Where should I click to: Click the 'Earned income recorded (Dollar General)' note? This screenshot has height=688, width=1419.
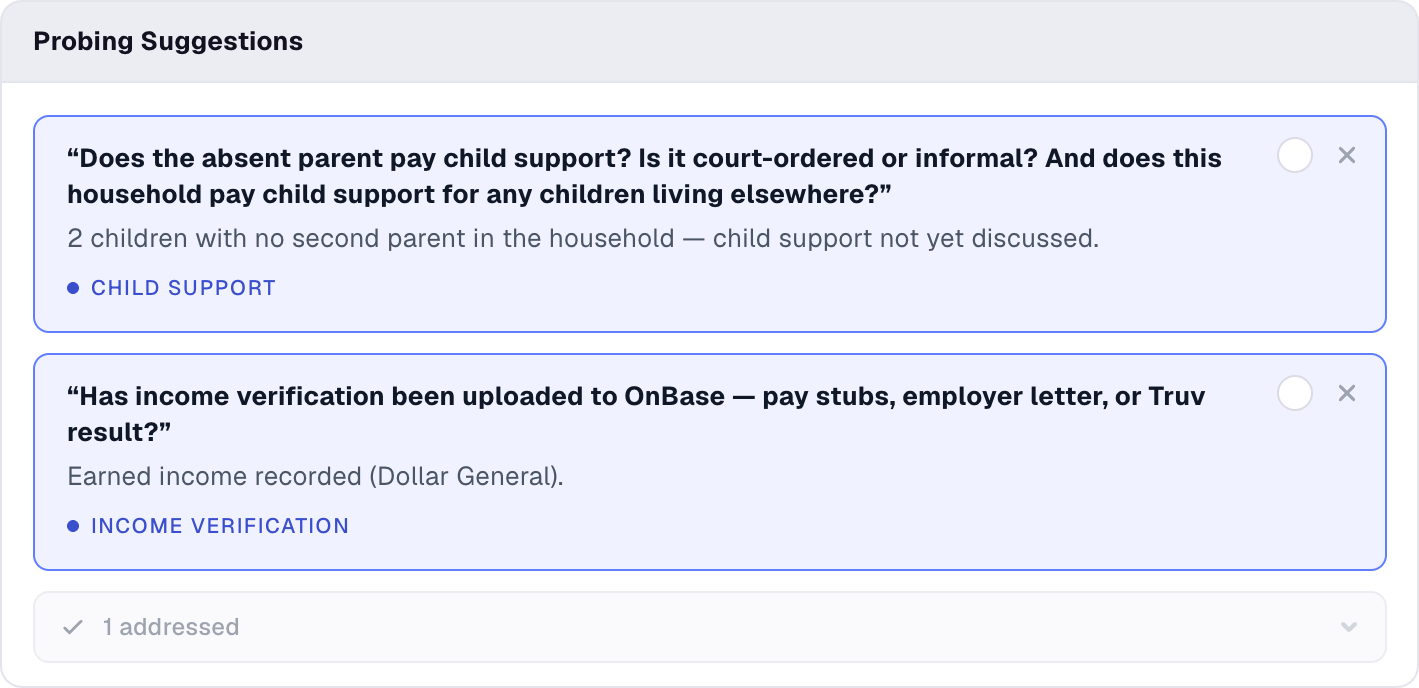316,477
